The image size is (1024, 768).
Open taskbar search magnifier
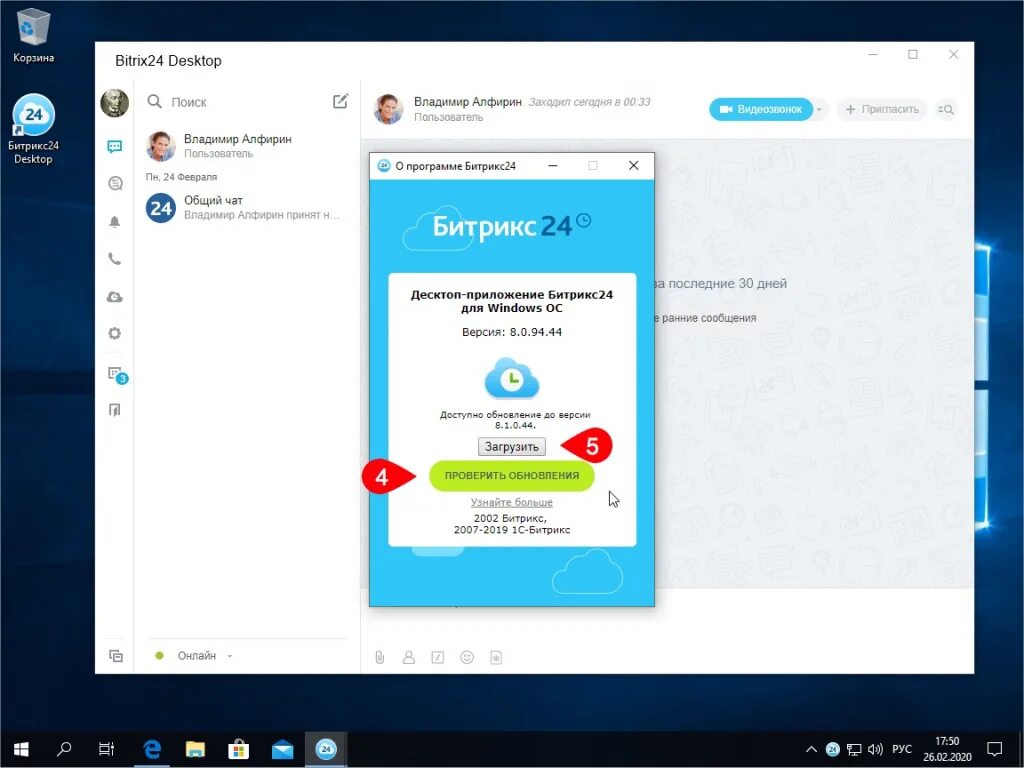[x=64, y=749]
